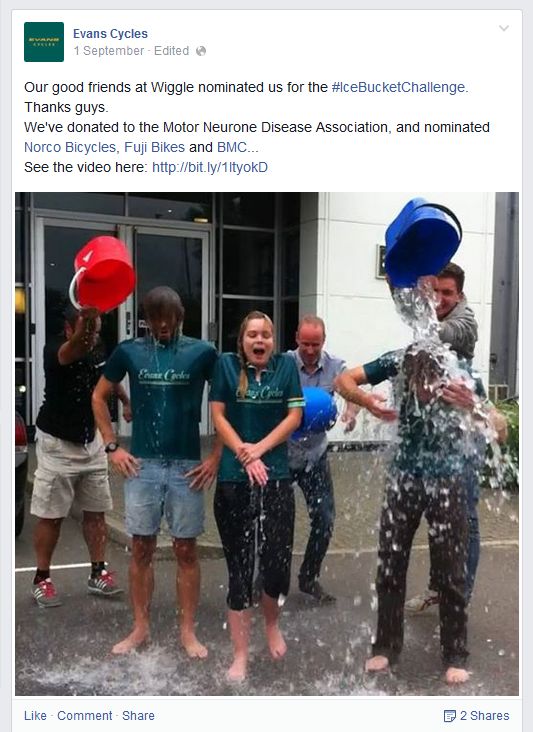
Task: Click the blue bucket being poured
Action: (422, 242)
